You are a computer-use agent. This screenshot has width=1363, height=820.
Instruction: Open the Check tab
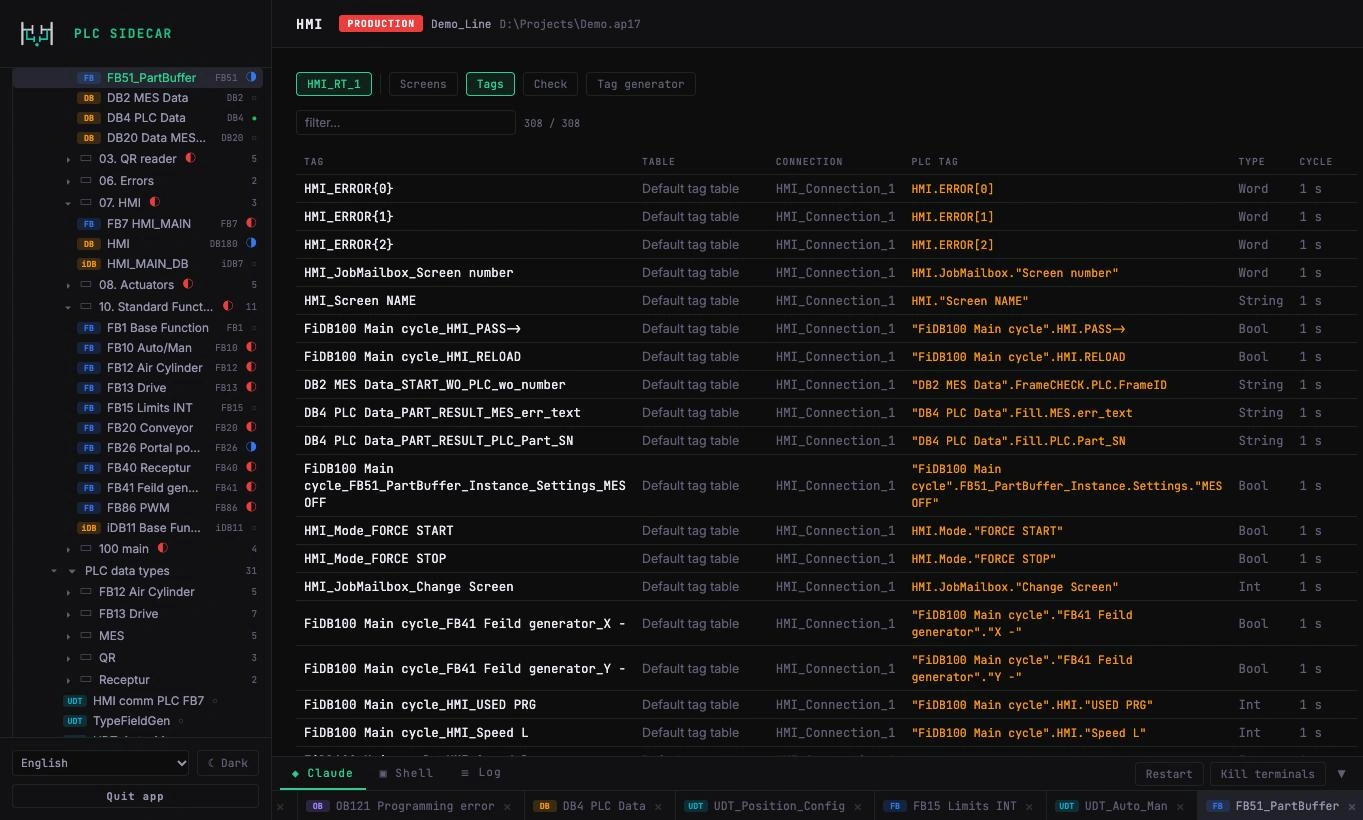click(550, 84)
